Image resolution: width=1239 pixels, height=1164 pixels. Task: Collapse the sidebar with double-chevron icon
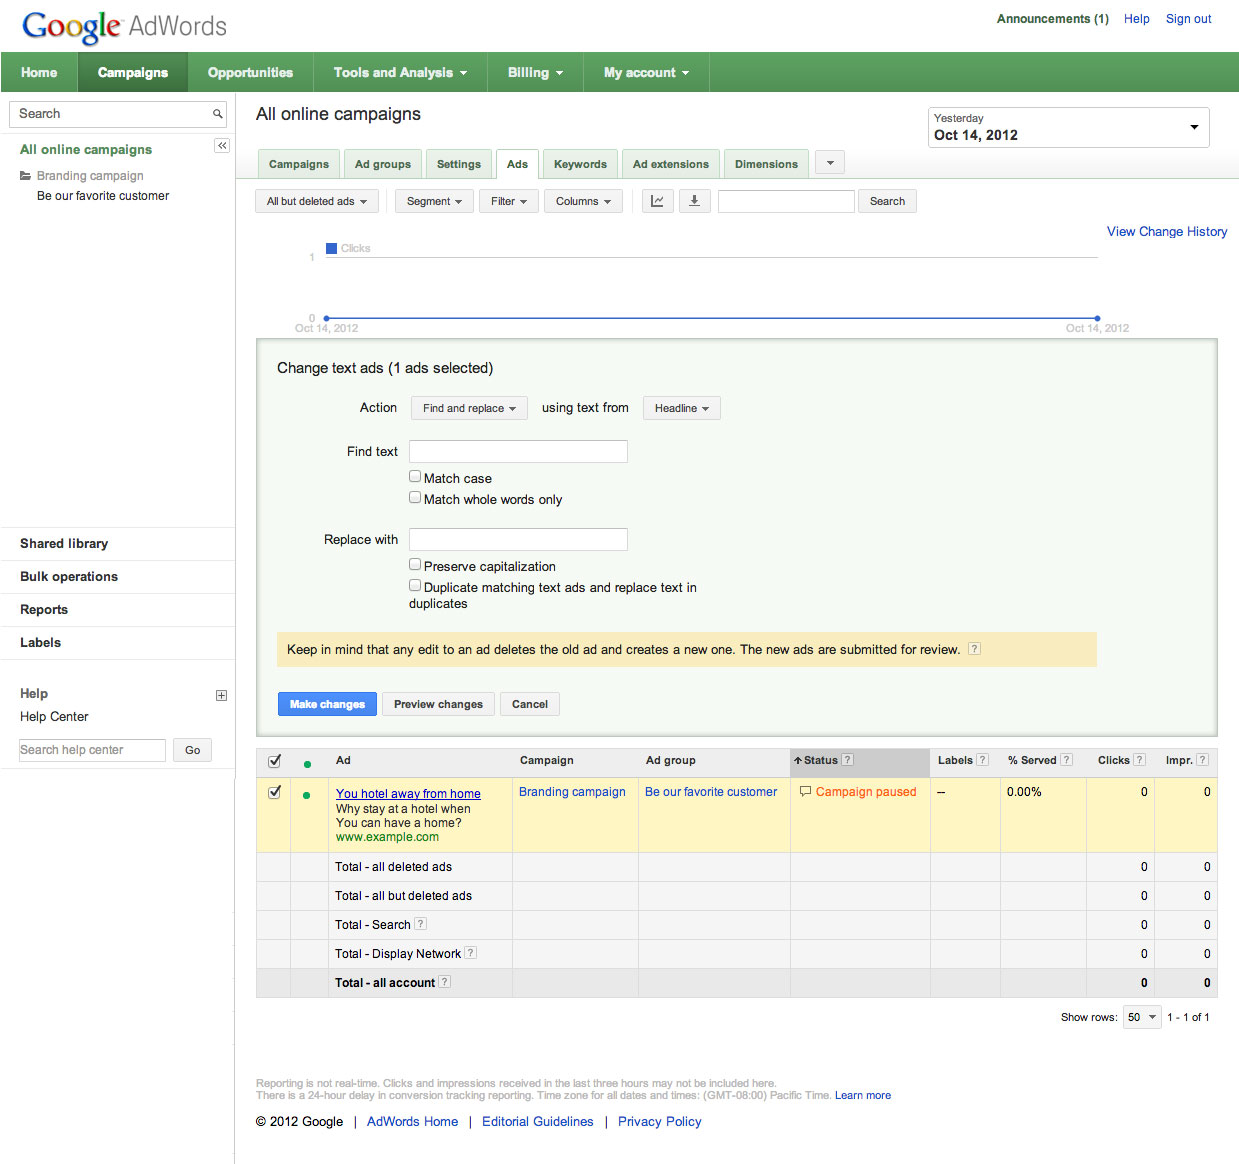(x=222, y=146)
